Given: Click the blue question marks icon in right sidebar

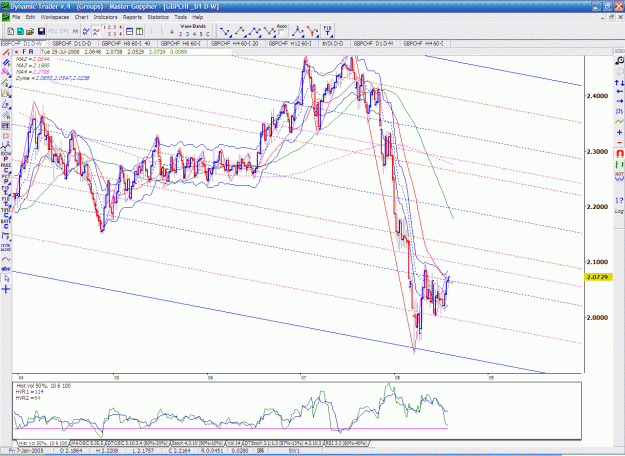Looking at the screenshot, I should (x=619, y=200).
